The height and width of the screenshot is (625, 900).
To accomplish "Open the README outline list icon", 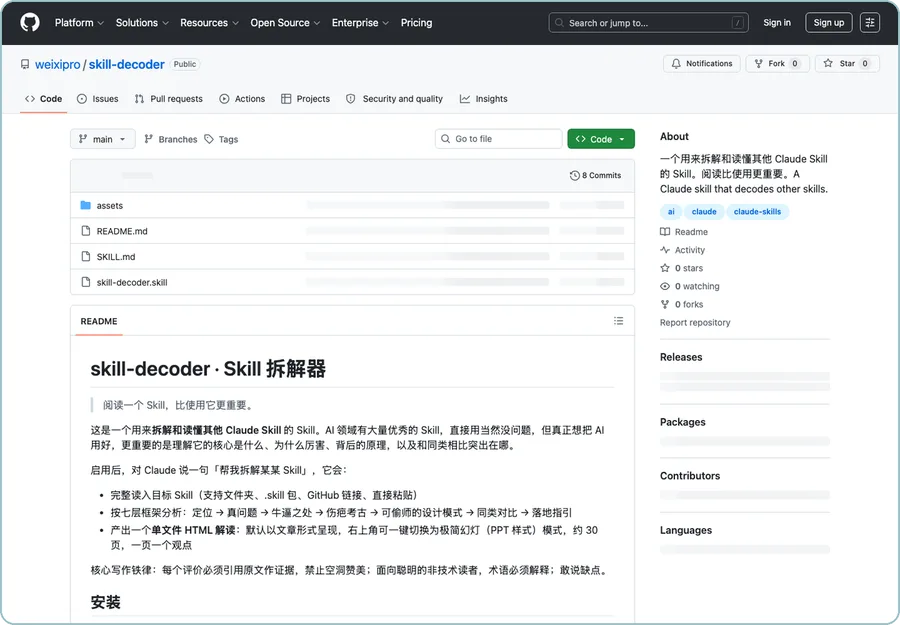I will point(618,321).
